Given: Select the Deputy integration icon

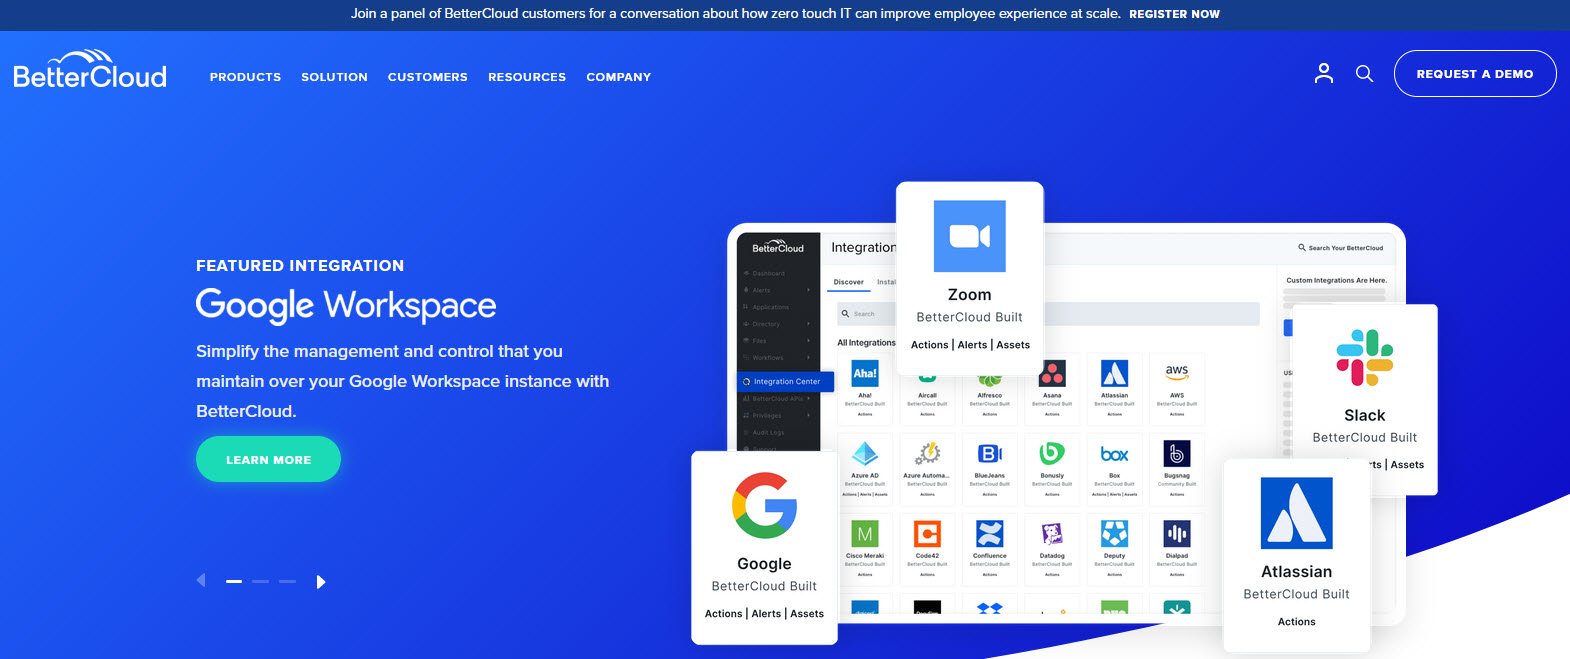Looking at the screenshot, I should point(1114,533).
